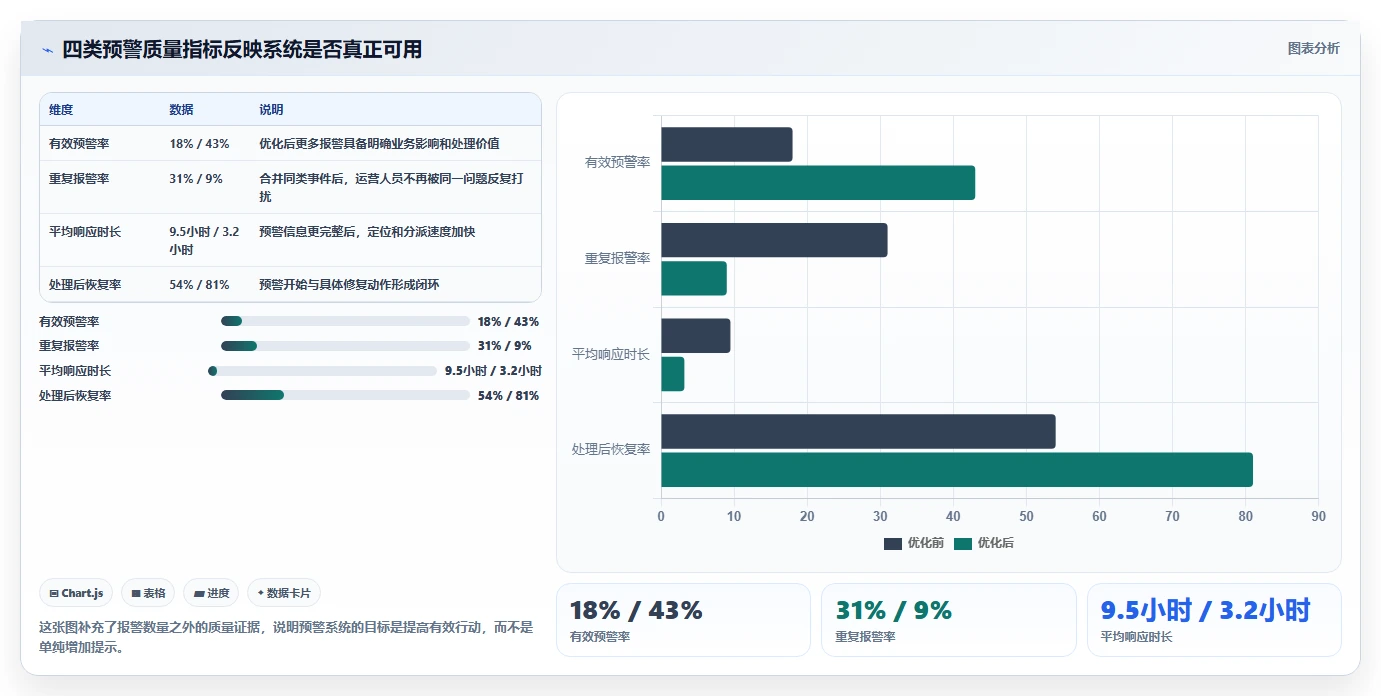Click the description starting 优化后更多报警具备
The image size is (1381, 696).
pos(379,144)
